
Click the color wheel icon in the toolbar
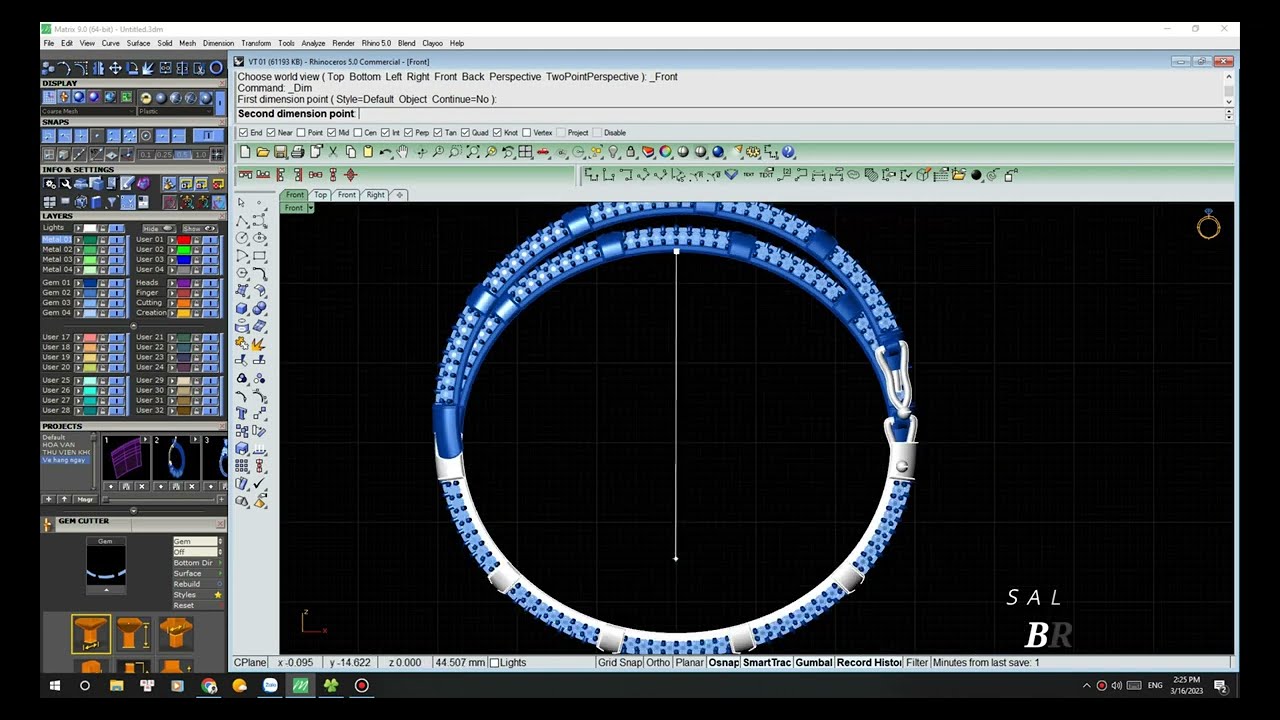tap(665, 152)
